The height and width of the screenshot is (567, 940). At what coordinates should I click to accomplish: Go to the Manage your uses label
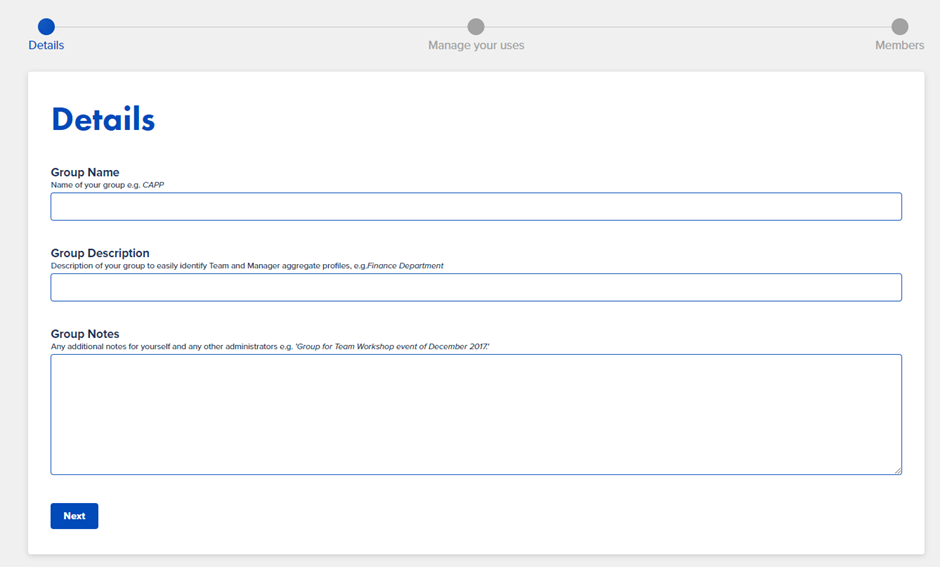(x=476, y=46)
